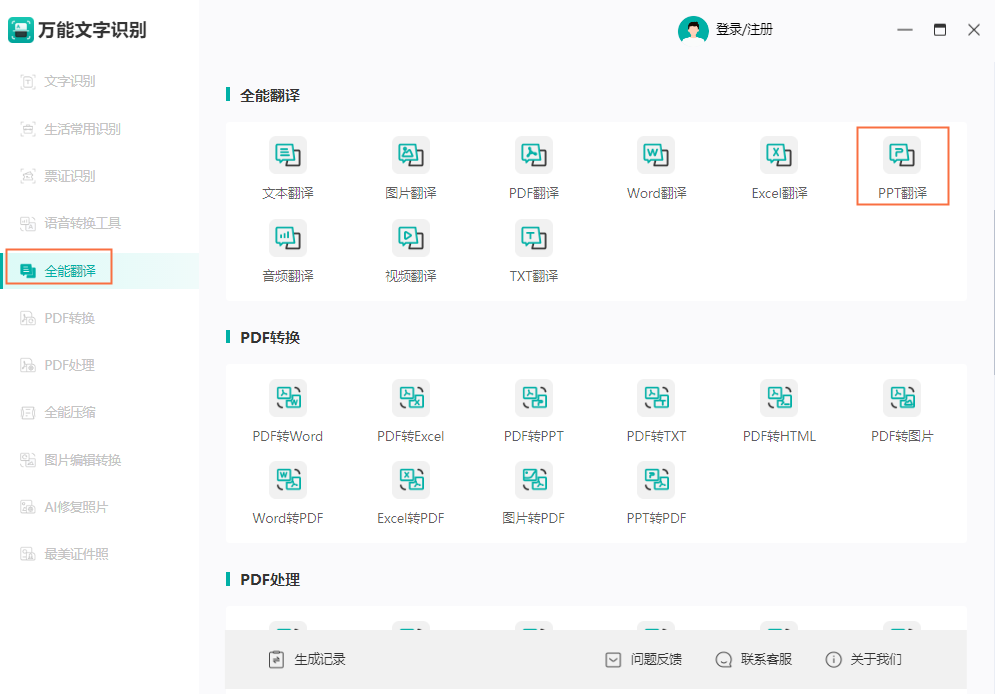Select AI修复照片 in the sidebar
Viewport: 995px width, 694px height.
tap(99, 507)
